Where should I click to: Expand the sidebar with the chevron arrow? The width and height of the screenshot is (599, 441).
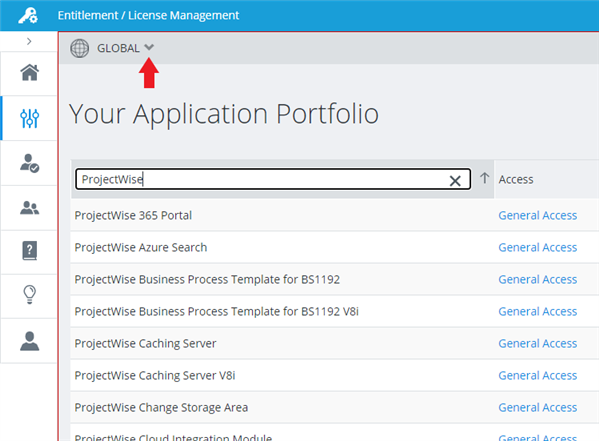coord(29,41)
